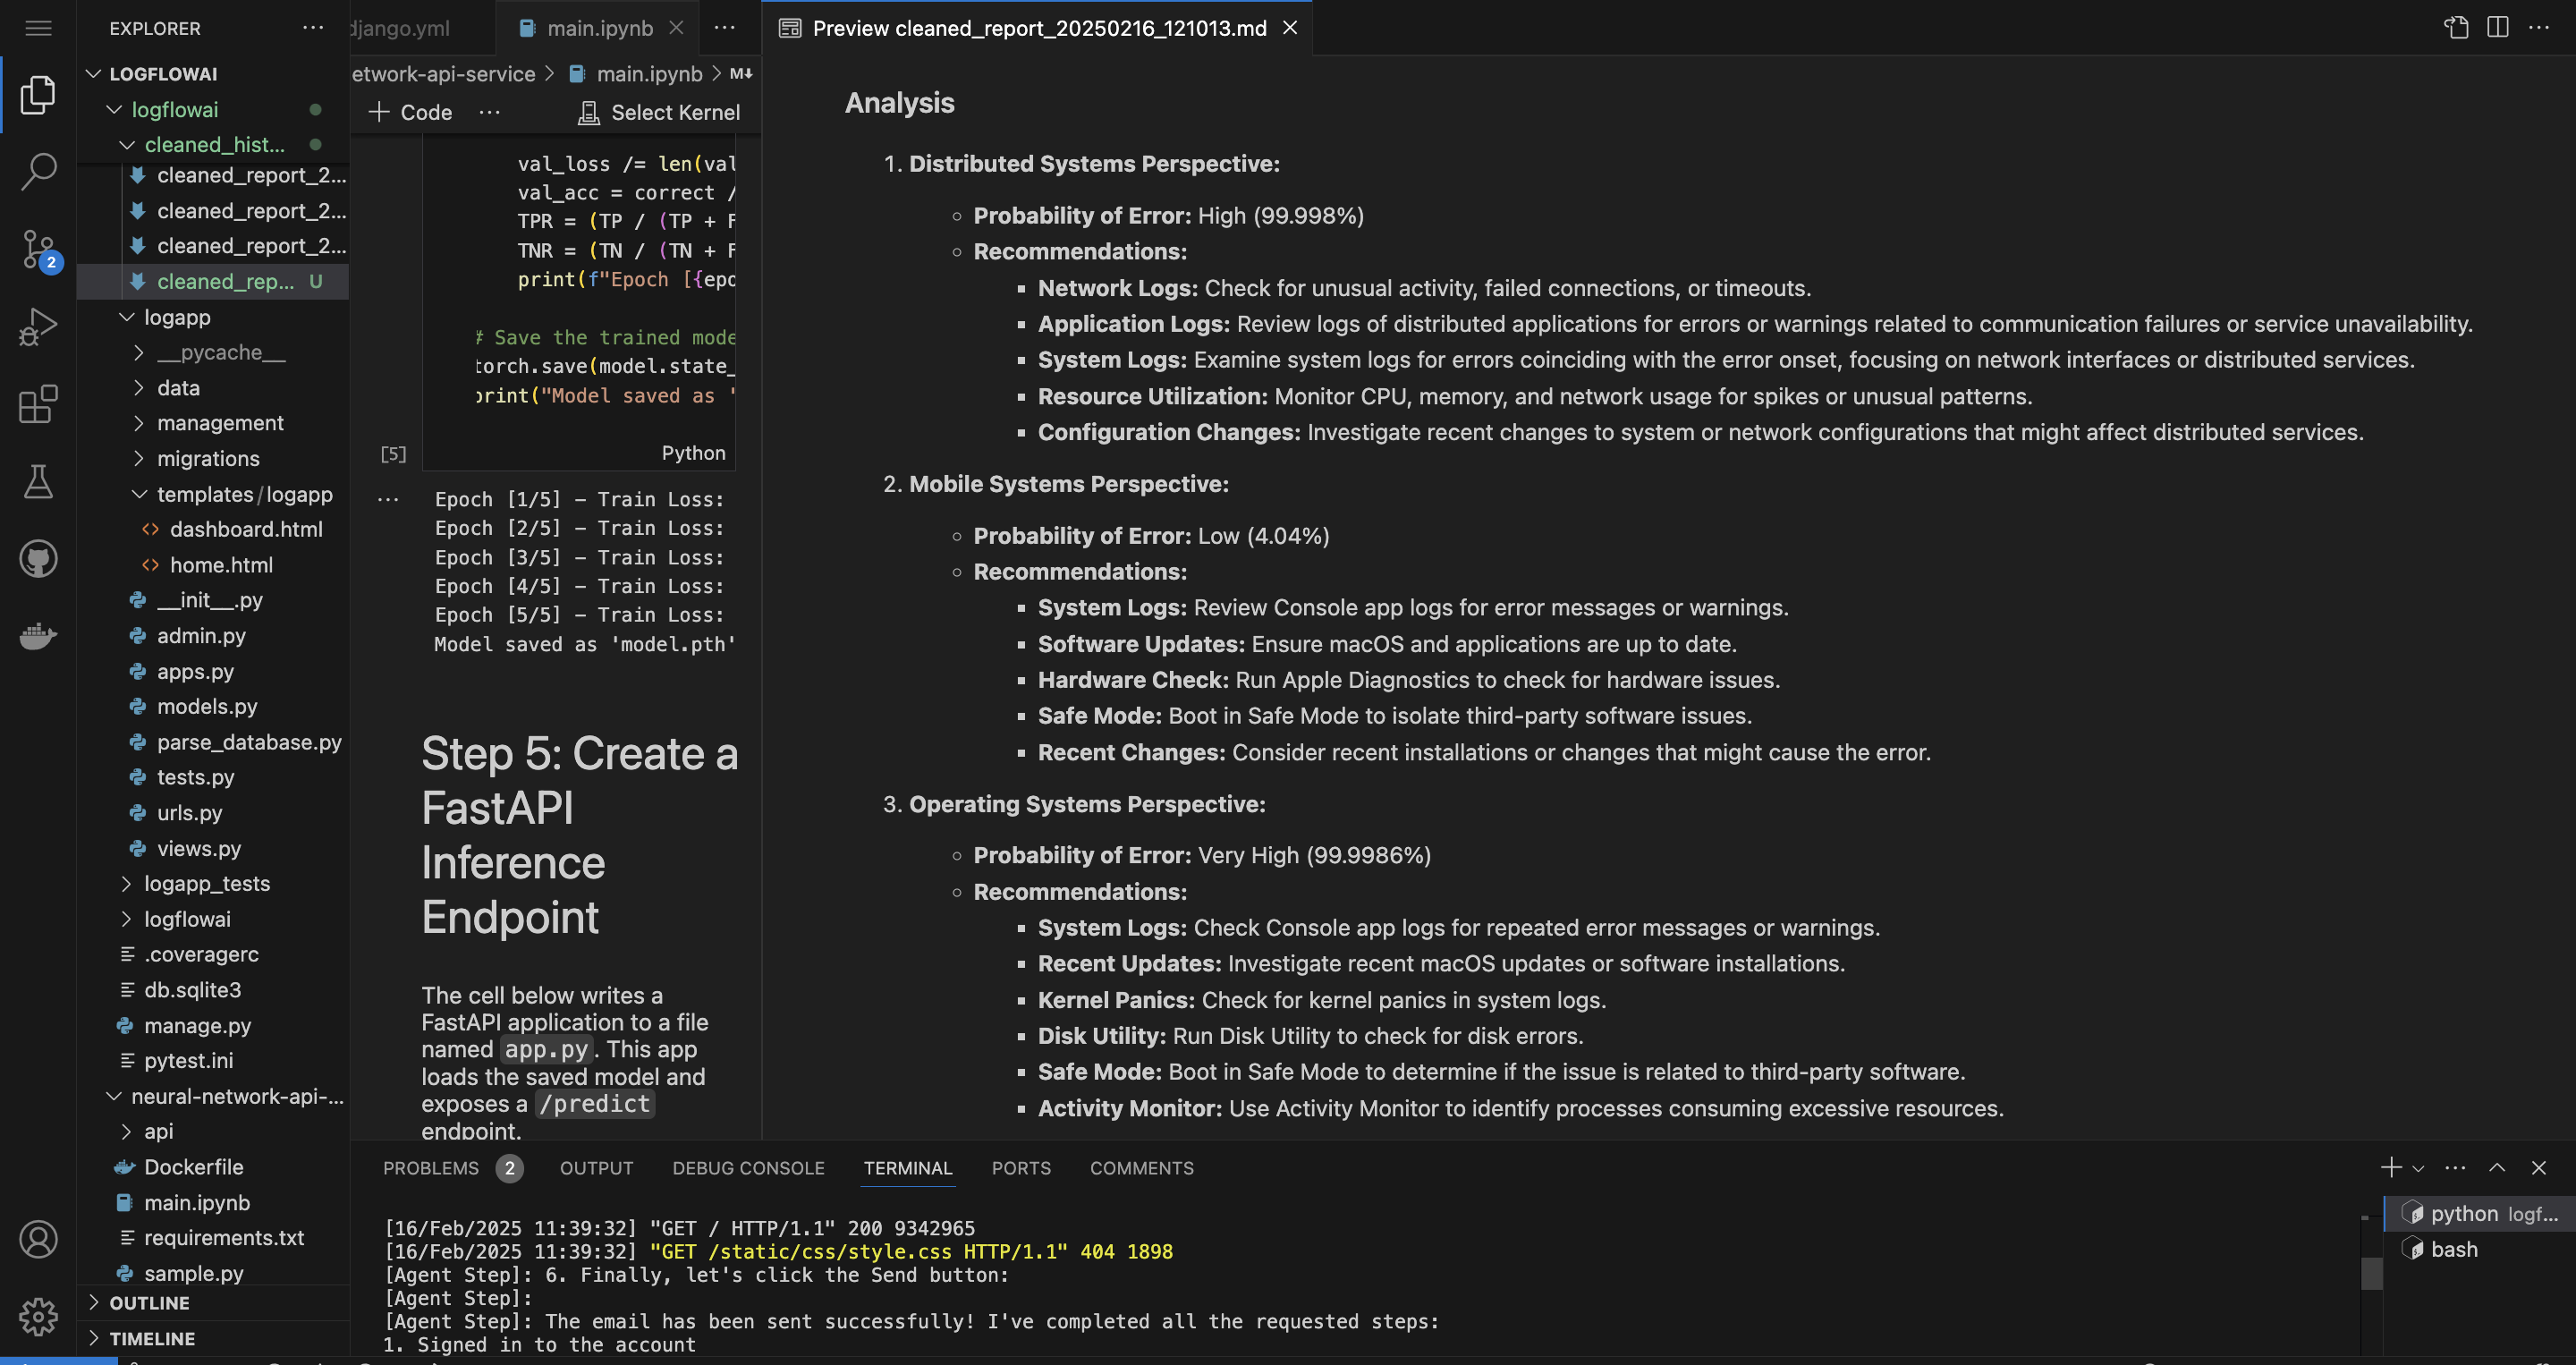This screenshot has height=1365, width=2576.
Task: Toggle the hamburger menu at top left
Action: click(x=38, y=28)
